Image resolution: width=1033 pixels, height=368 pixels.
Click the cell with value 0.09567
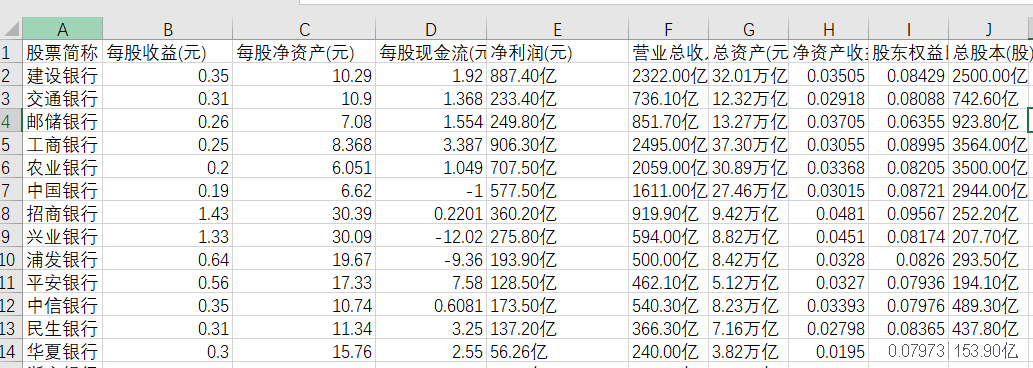click(908, 213)
